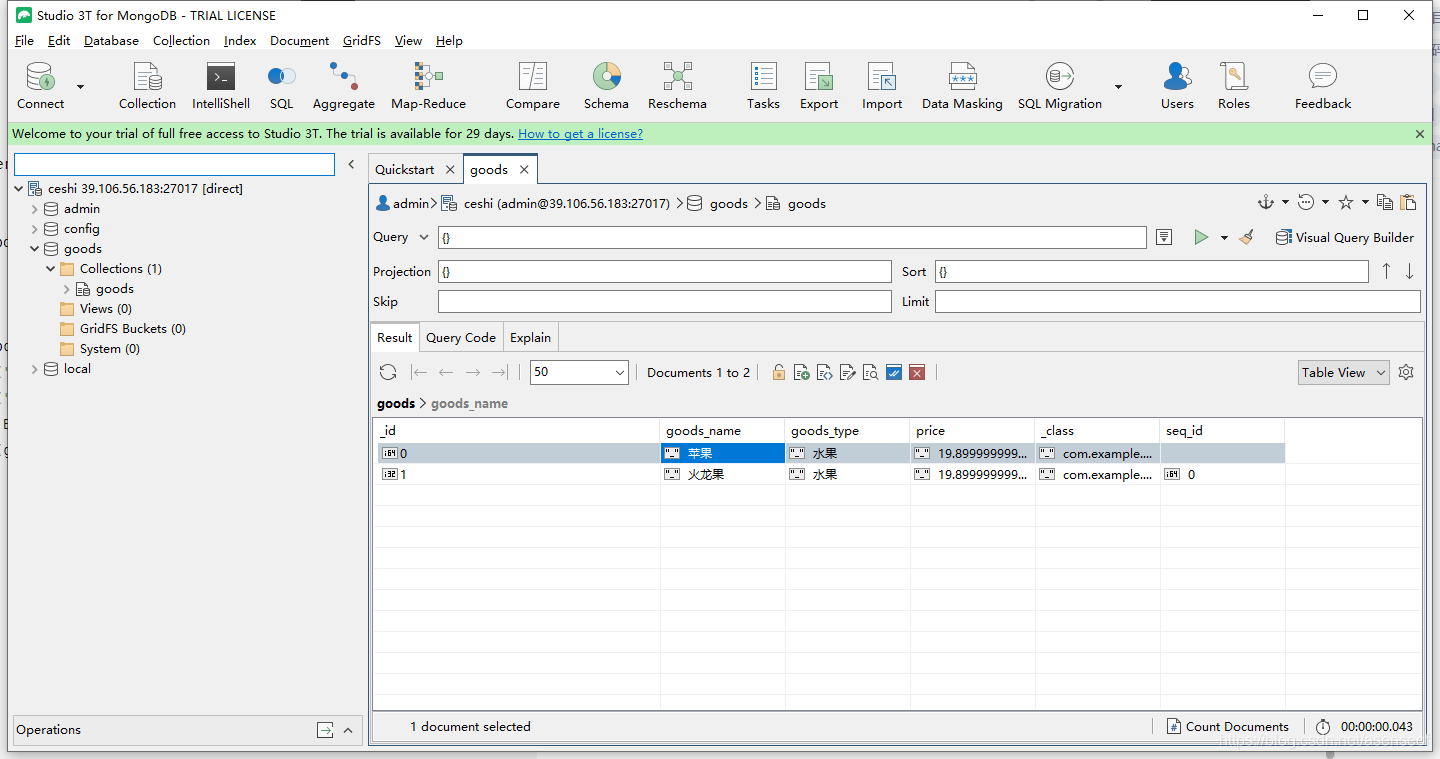Screen dimensions: 1440x759
Task: Refresh the result set
Action: click(x=388, y=372)
